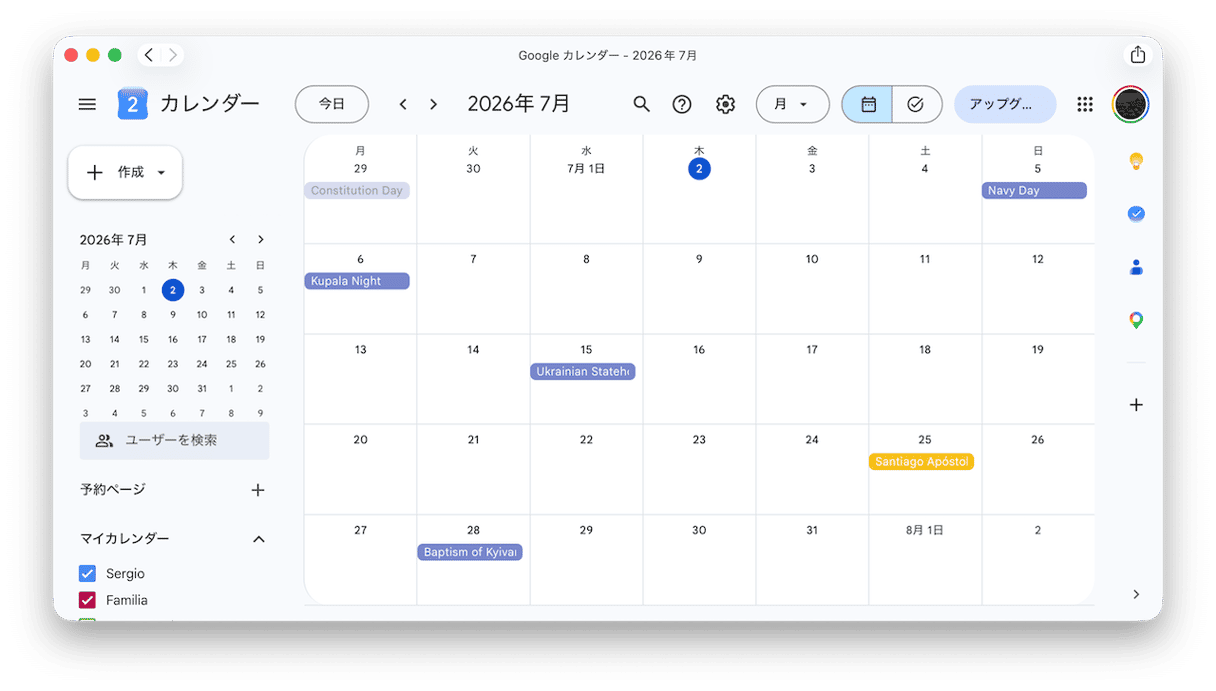Click day 19 in main calendar grid

click(1038, 349)
